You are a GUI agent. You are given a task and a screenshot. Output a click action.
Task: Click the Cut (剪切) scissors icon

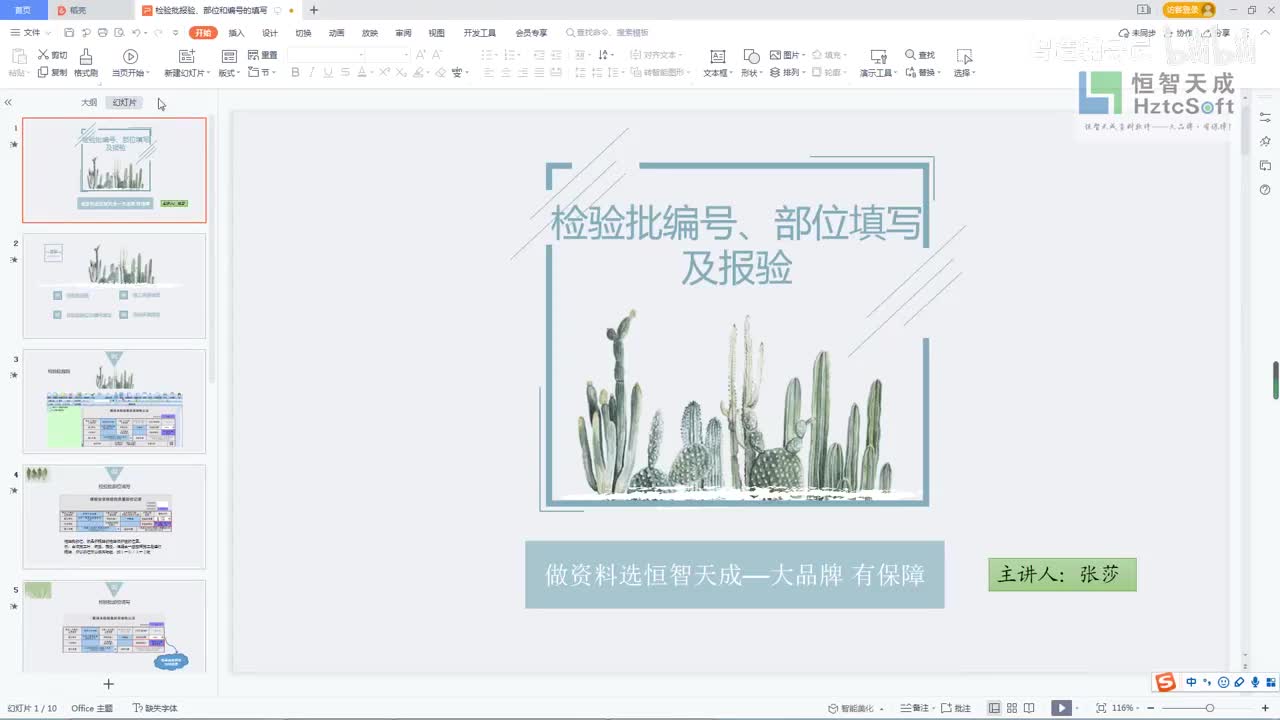(x=43, y=56)
